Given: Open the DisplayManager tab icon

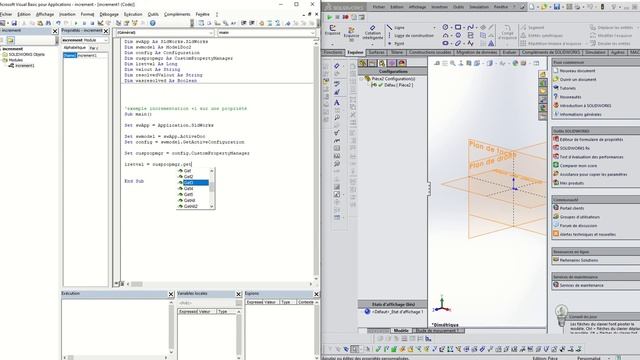Looking at the screenshot, I should (x=402, y=63).
